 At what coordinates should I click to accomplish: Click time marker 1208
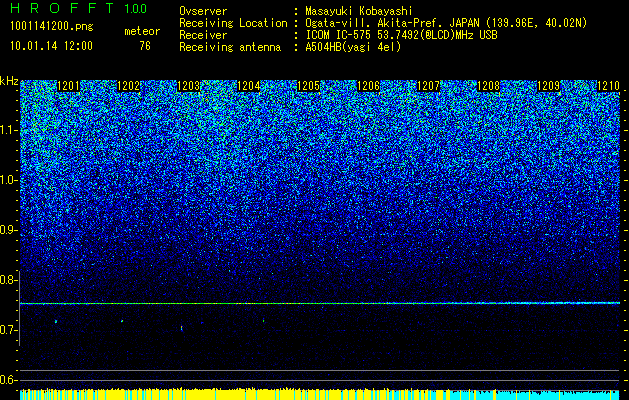point(489,86)
